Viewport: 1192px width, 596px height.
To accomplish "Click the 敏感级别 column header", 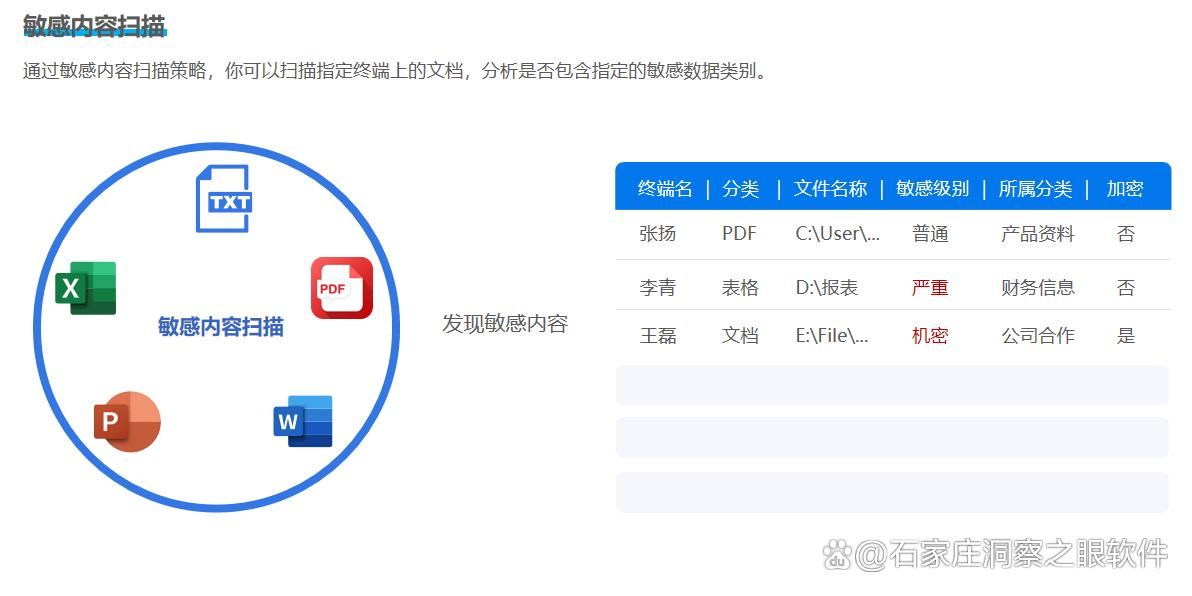I will [x=932, y=189].
